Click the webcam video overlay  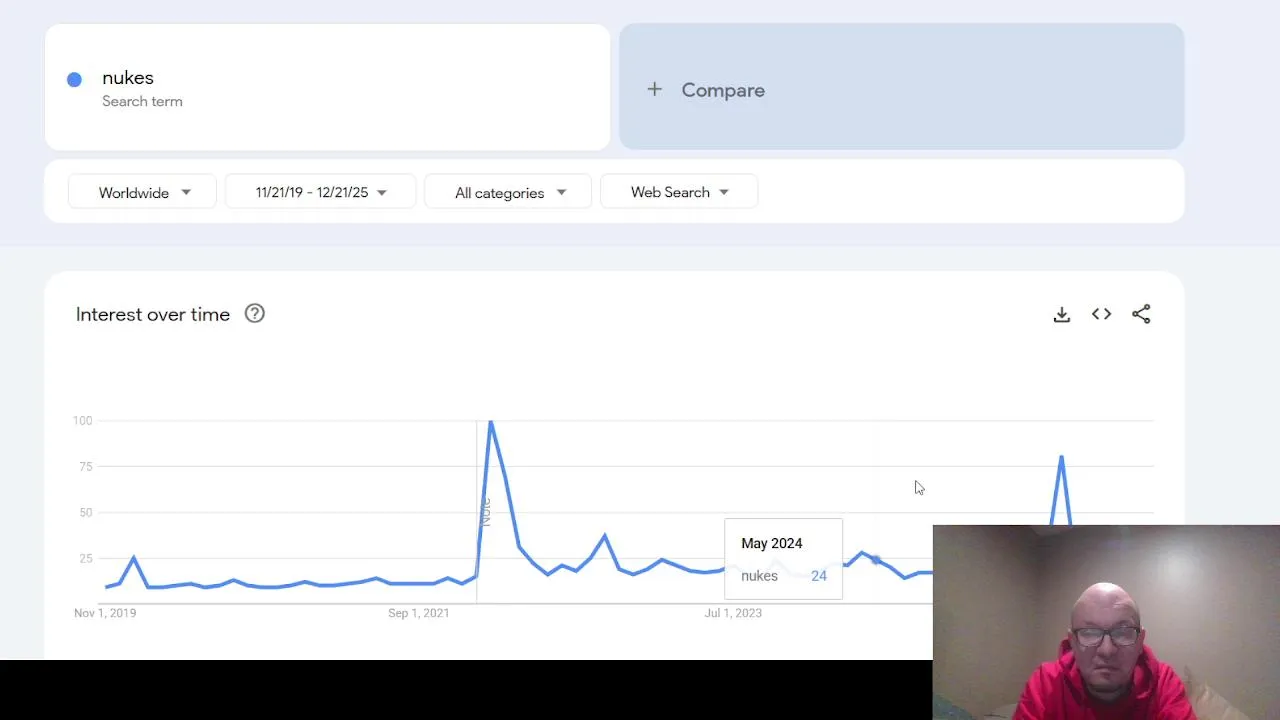(x=1105, y=622)
